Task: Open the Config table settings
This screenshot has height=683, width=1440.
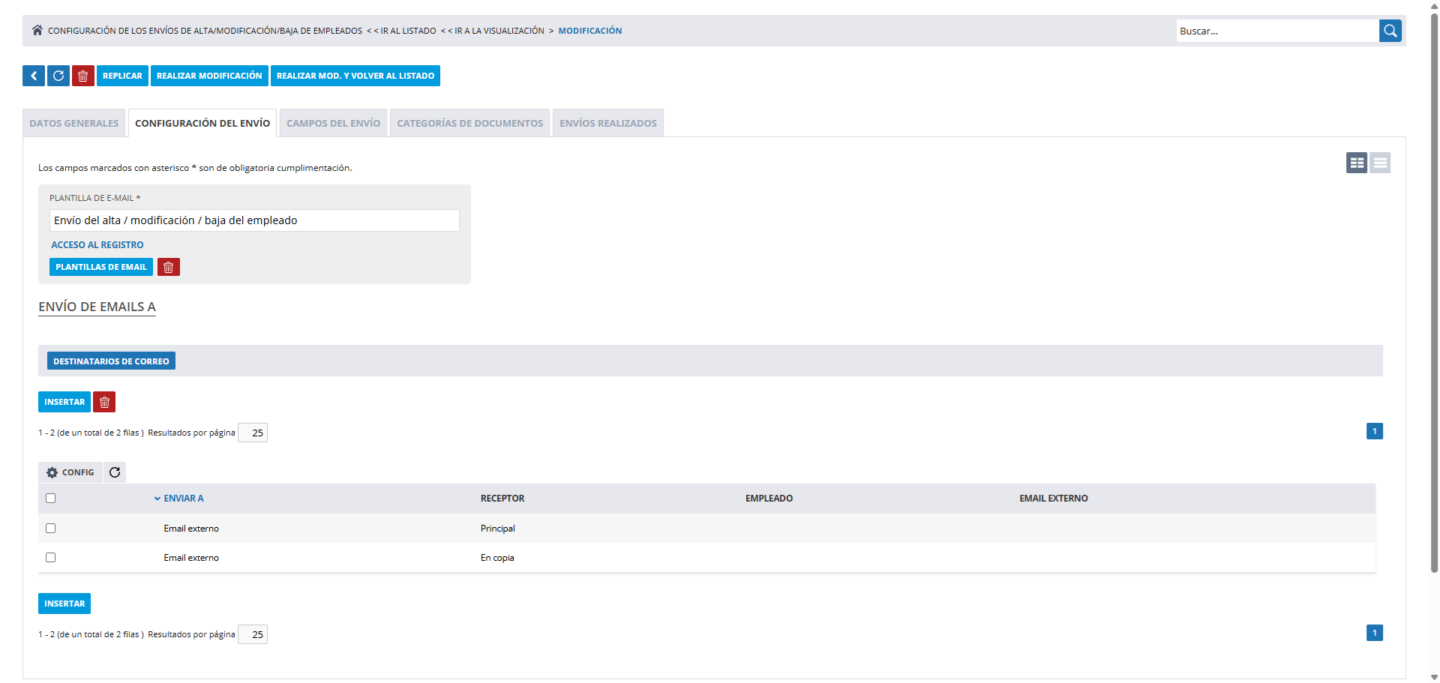Action: [70, 472]
